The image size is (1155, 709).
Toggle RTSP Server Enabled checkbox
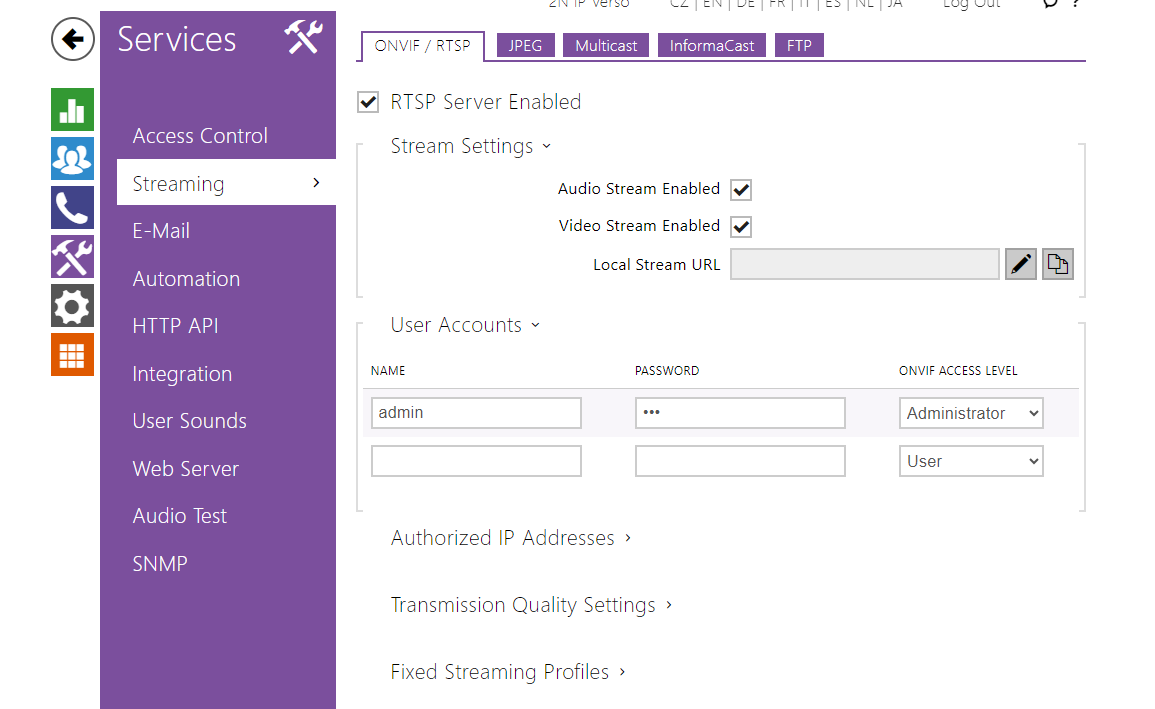(x=368, y=102)
